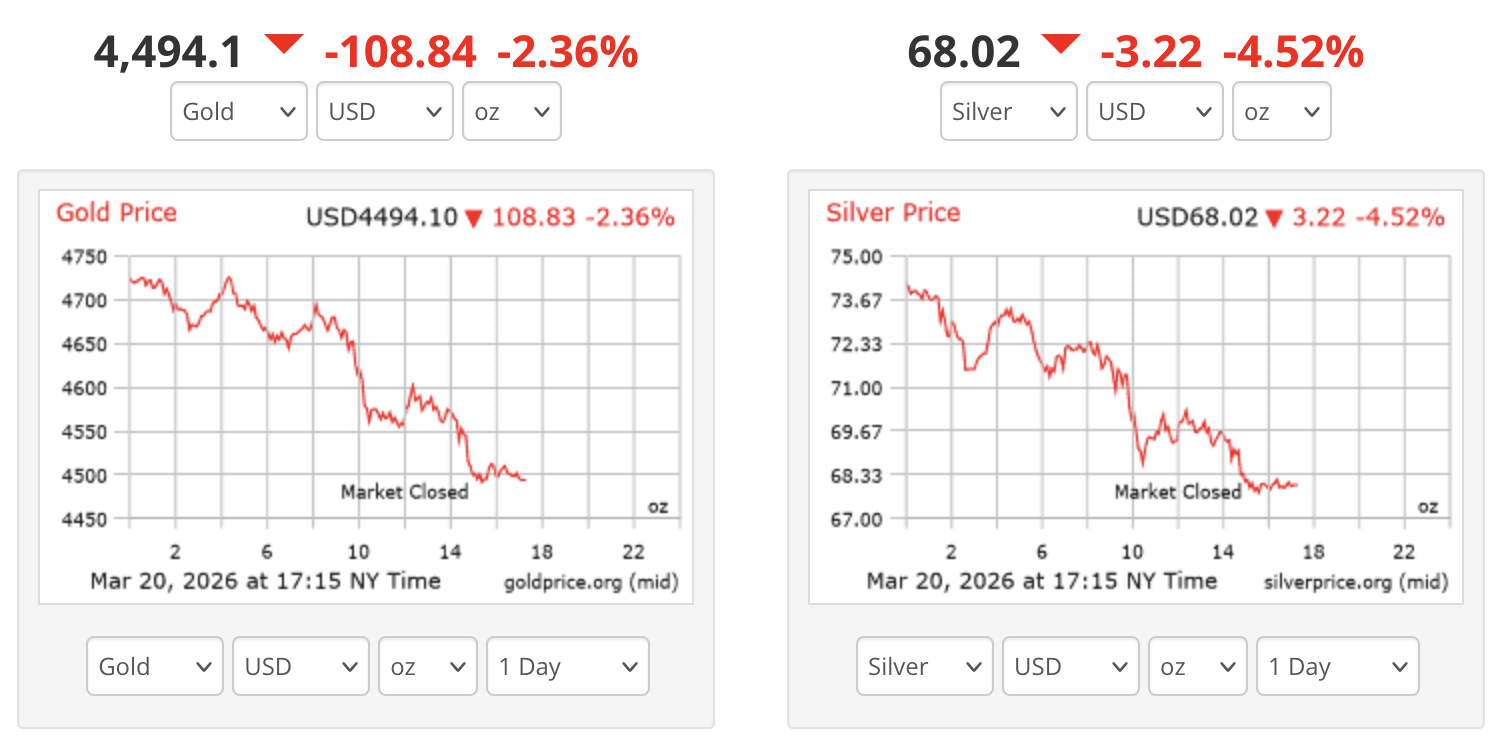Open the Gold metal dropdown above the gold chart
The height and width of the screenshot is (746, 1504).
[x=239, y=111]
